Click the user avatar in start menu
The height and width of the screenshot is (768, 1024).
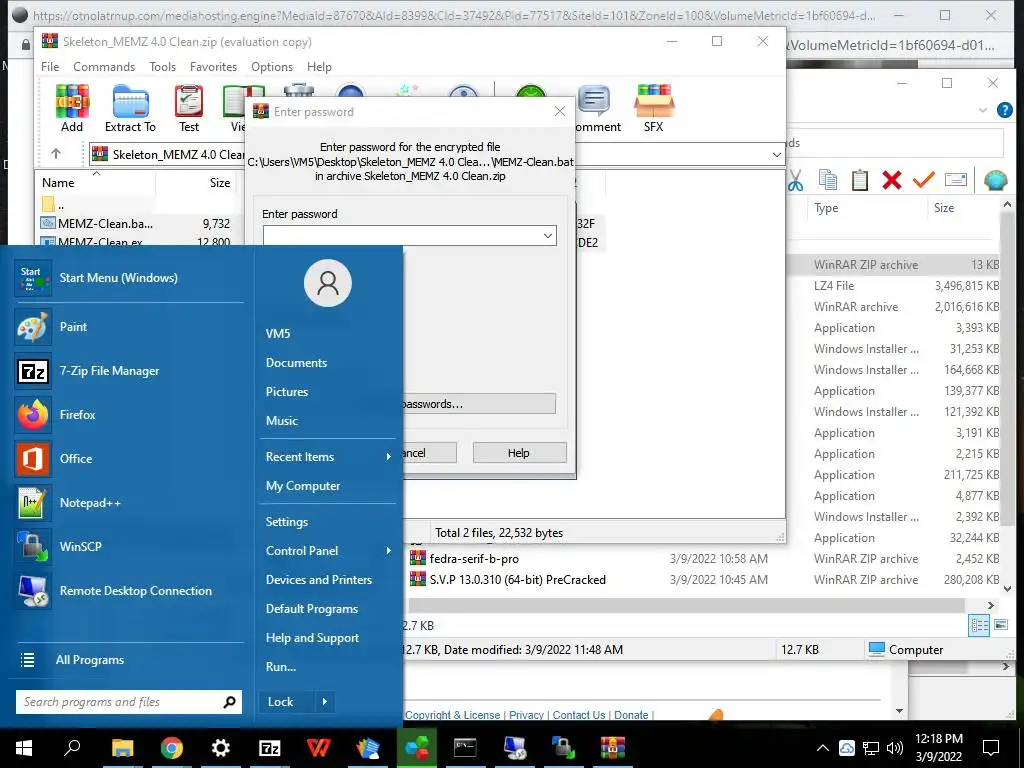coord(328,283)
